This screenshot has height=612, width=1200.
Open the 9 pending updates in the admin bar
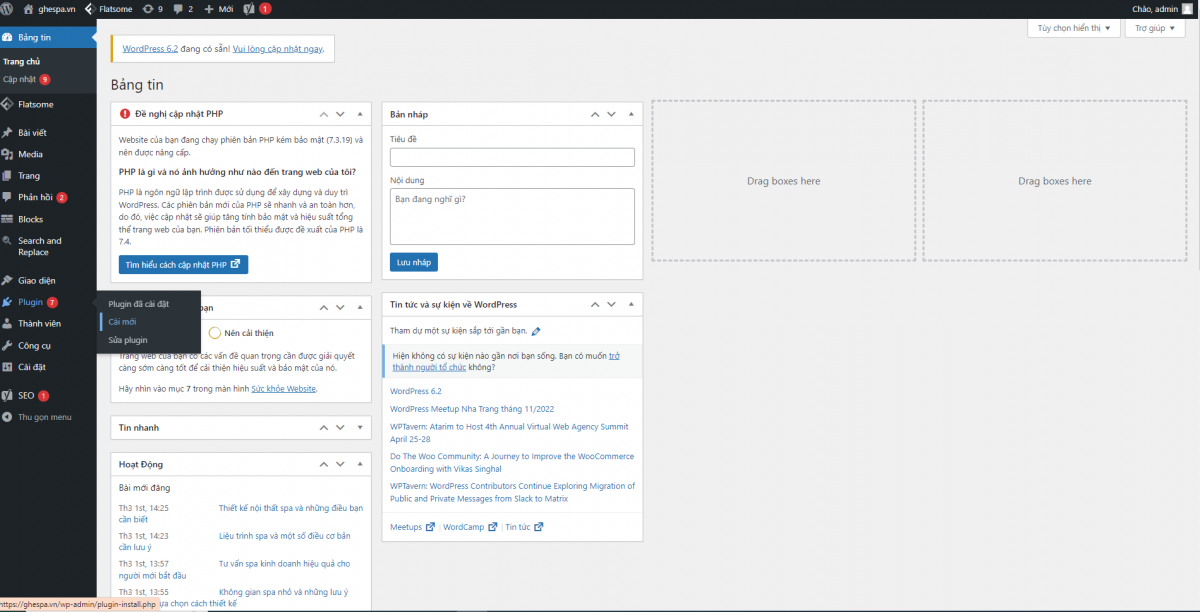click(x=153, y=8)
